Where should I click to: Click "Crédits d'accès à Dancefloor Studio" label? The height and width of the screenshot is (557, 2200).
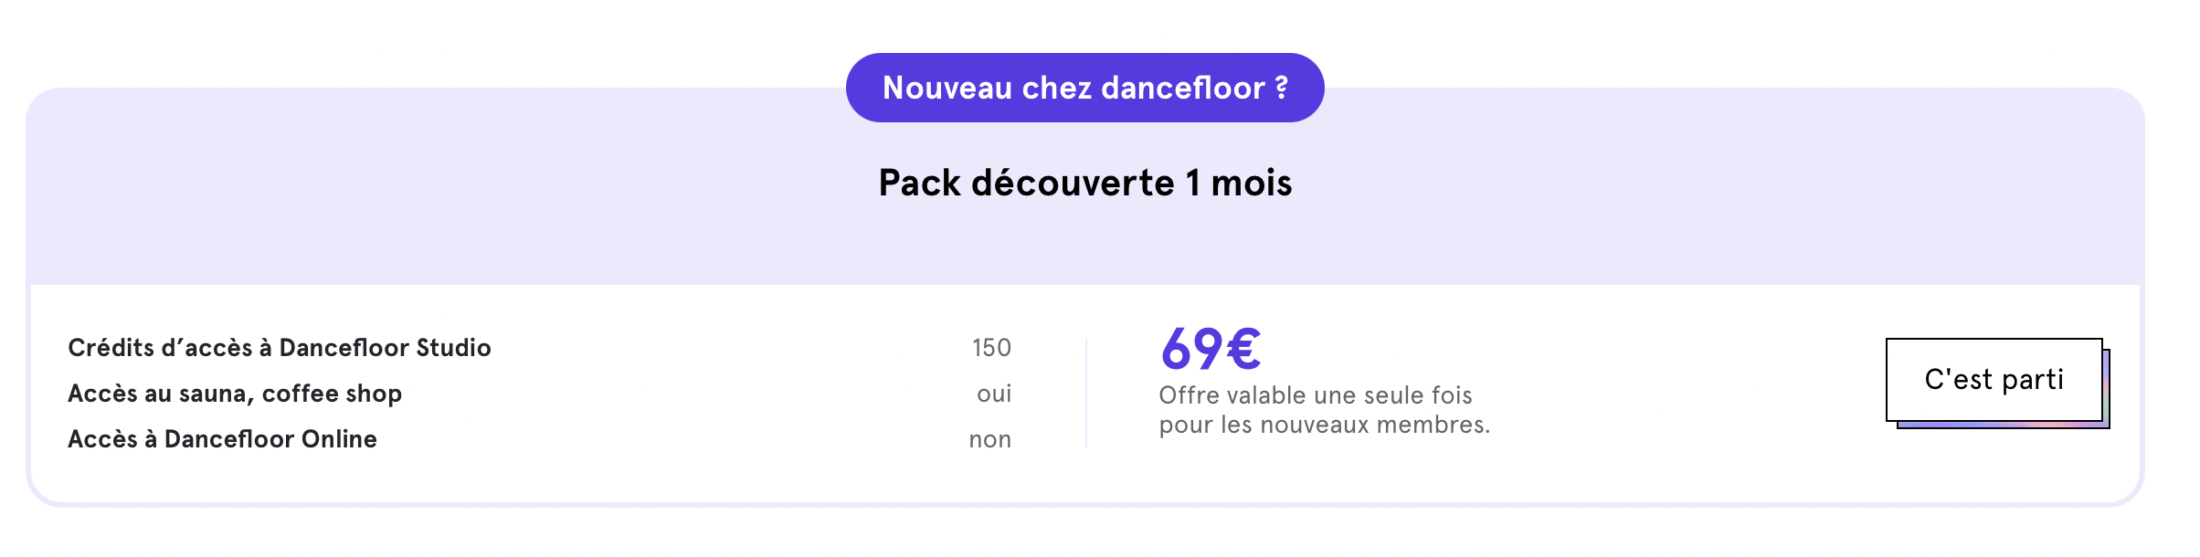point(279,348)
